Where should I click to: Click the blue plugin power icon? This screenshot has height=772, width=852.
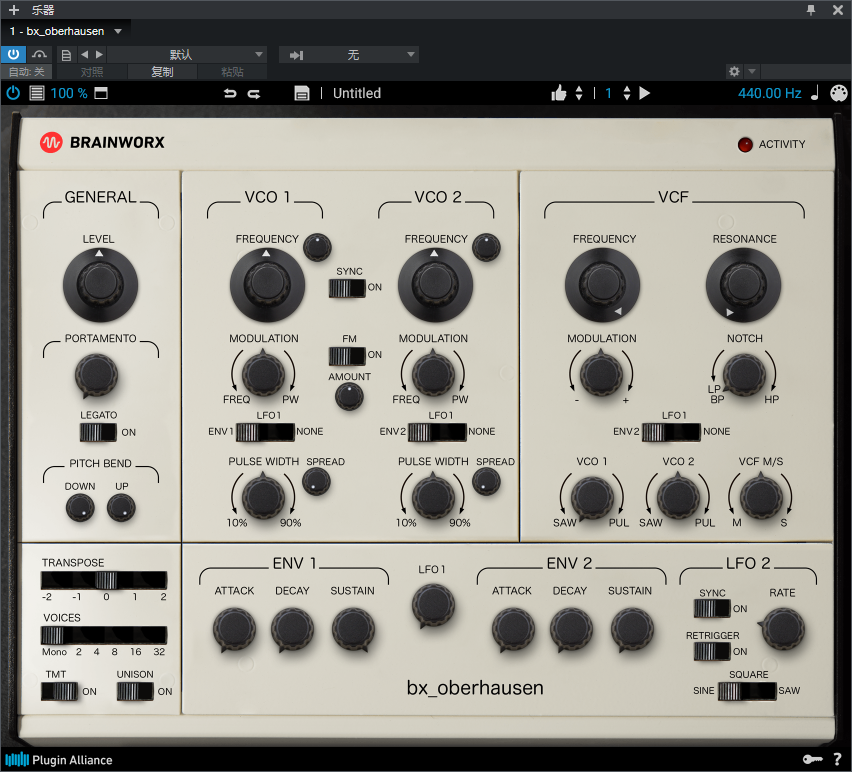[x=13, y=93]
